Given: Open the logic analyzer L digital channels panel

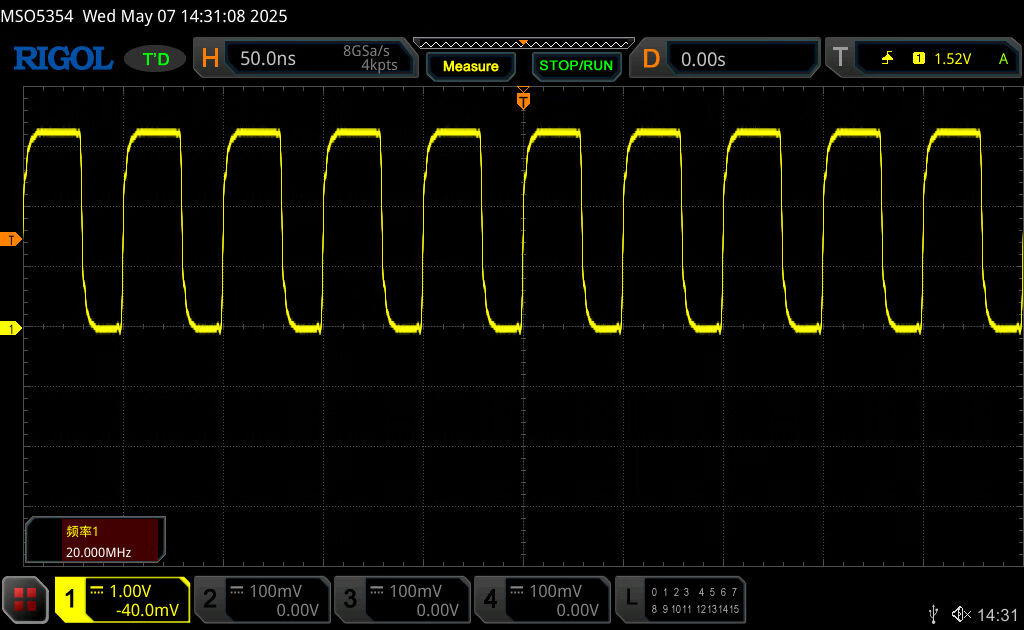Looking at the screenshot, I should (682, 600).
